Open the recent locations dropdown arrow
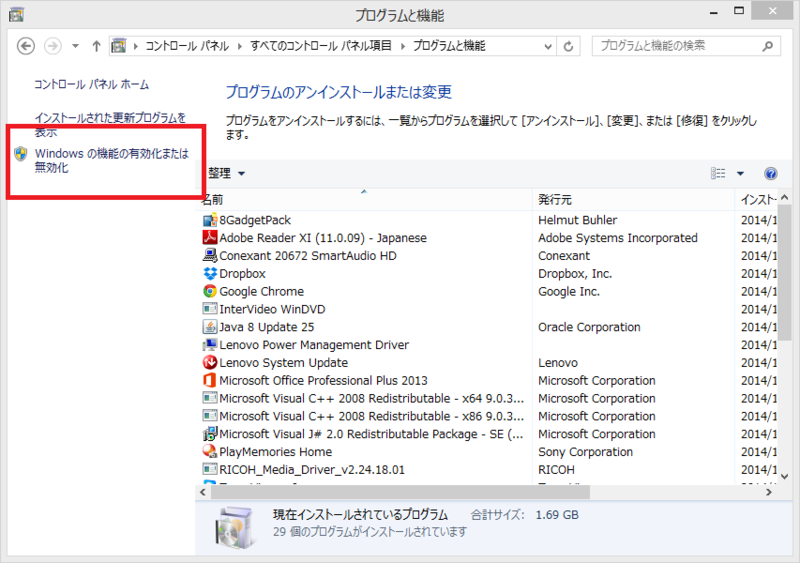This screenshot has height=563, width=800. (x=75, y=46)
